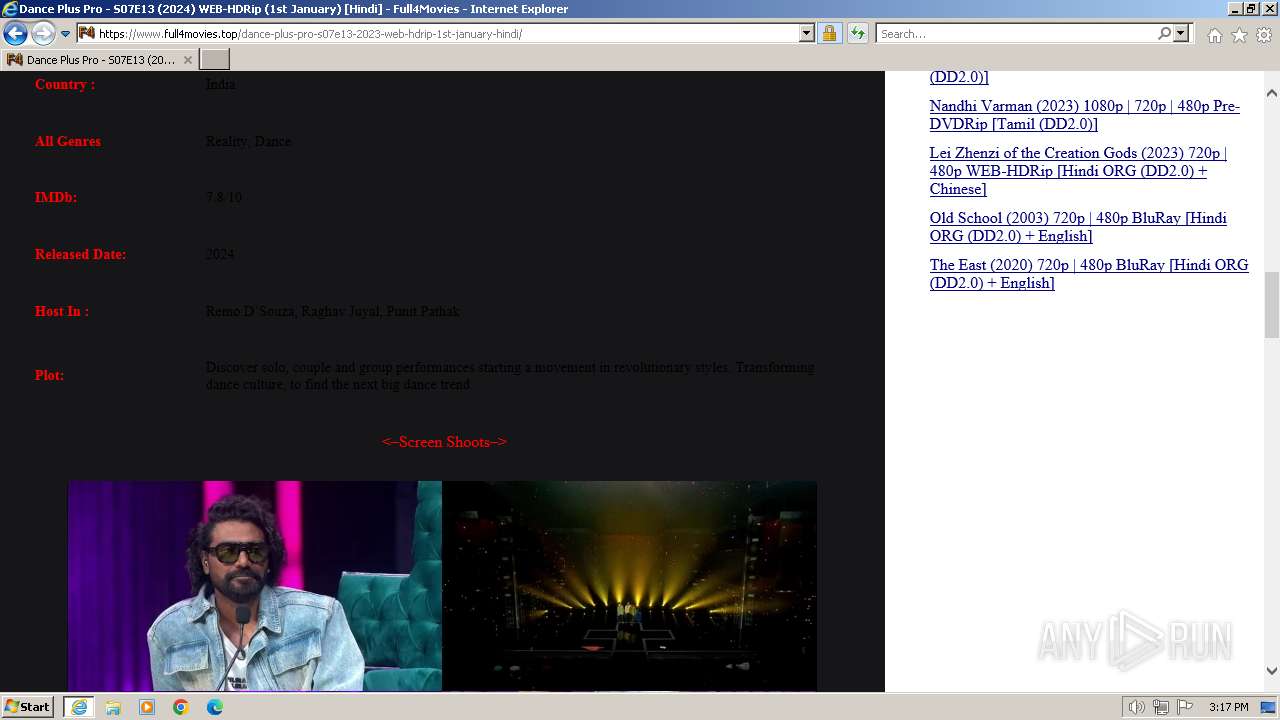Click the page favicon in address bar
The height and width of the screenshot is (720, 1280).
(x=87, y=33)
